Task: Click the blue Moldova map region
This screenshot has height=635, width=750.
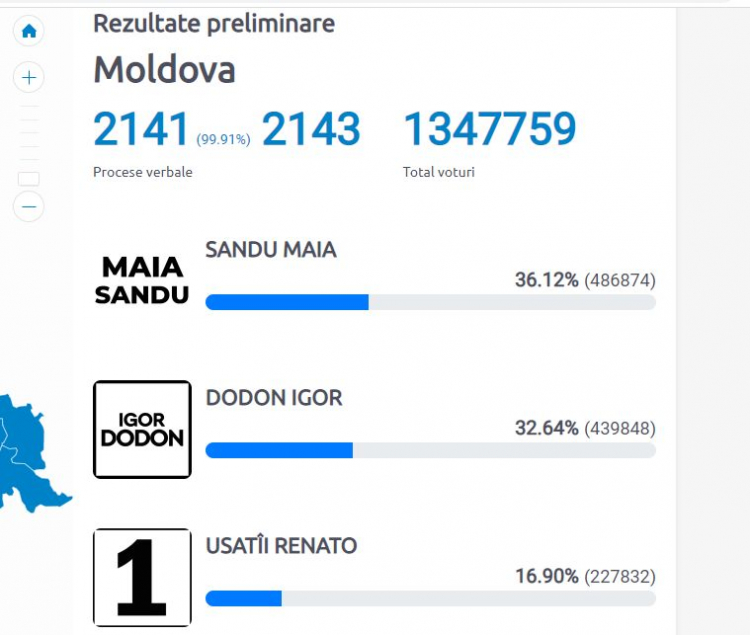Action: (24, 454)
